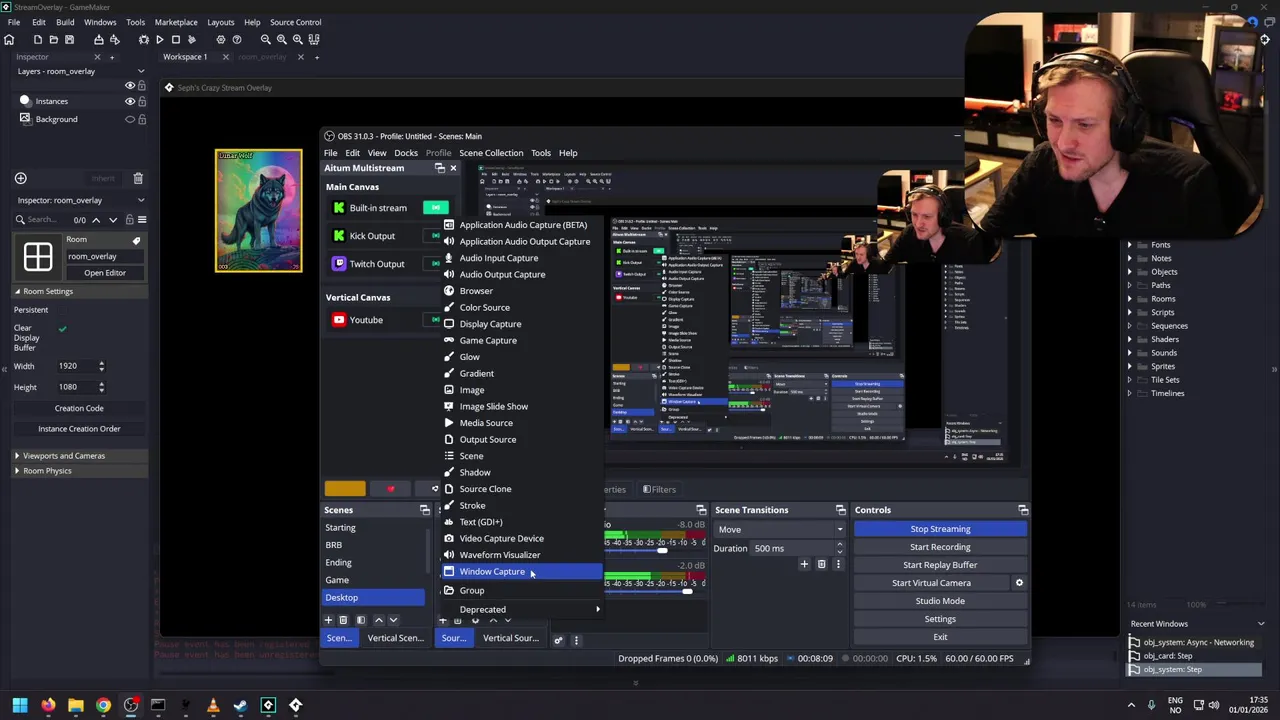Image resolution: width=1280 pixels, height=720 pixels.
Task: Adjust upper audio mixer volume slider
Action: tap(662, 550)
